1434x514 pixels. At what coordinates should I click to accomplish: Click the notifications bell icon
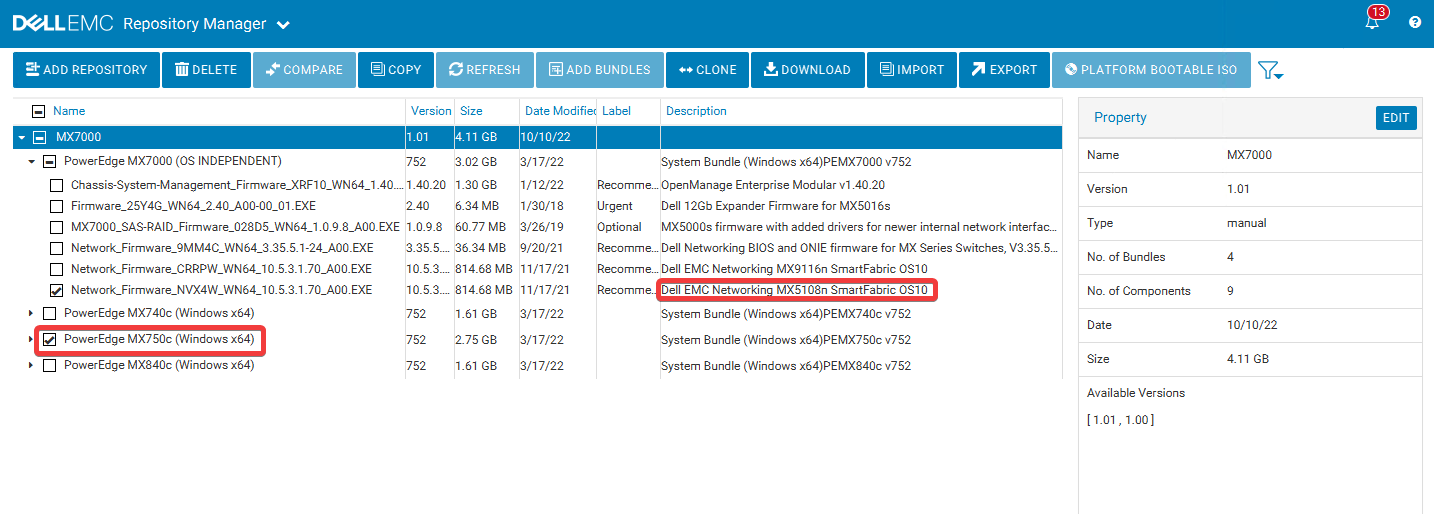(x=1371, y=22)
